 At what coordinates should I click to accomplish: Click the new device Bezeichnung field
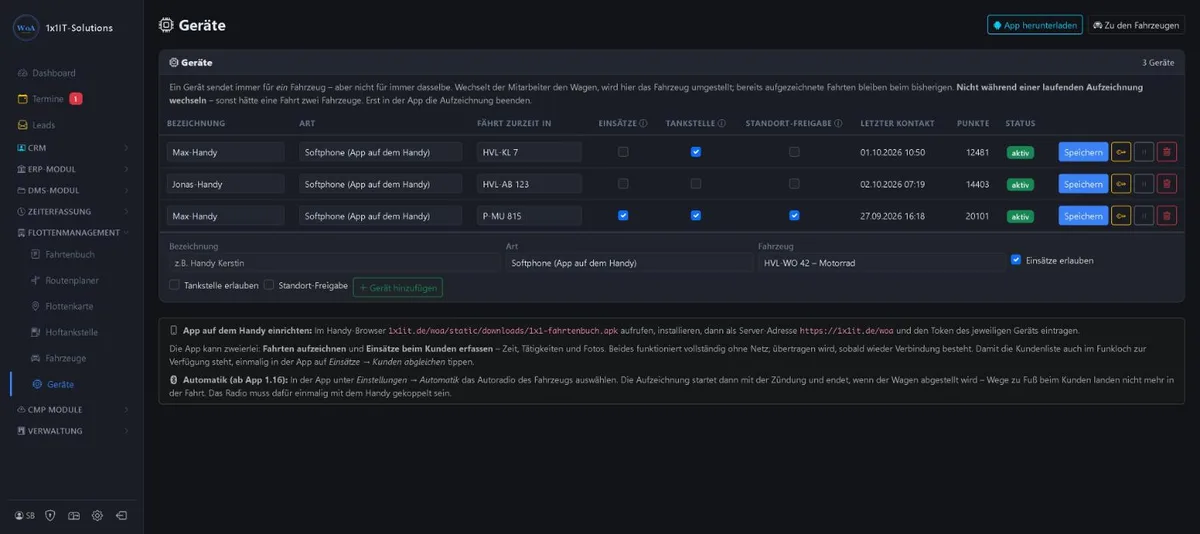[x=334, y=263]
